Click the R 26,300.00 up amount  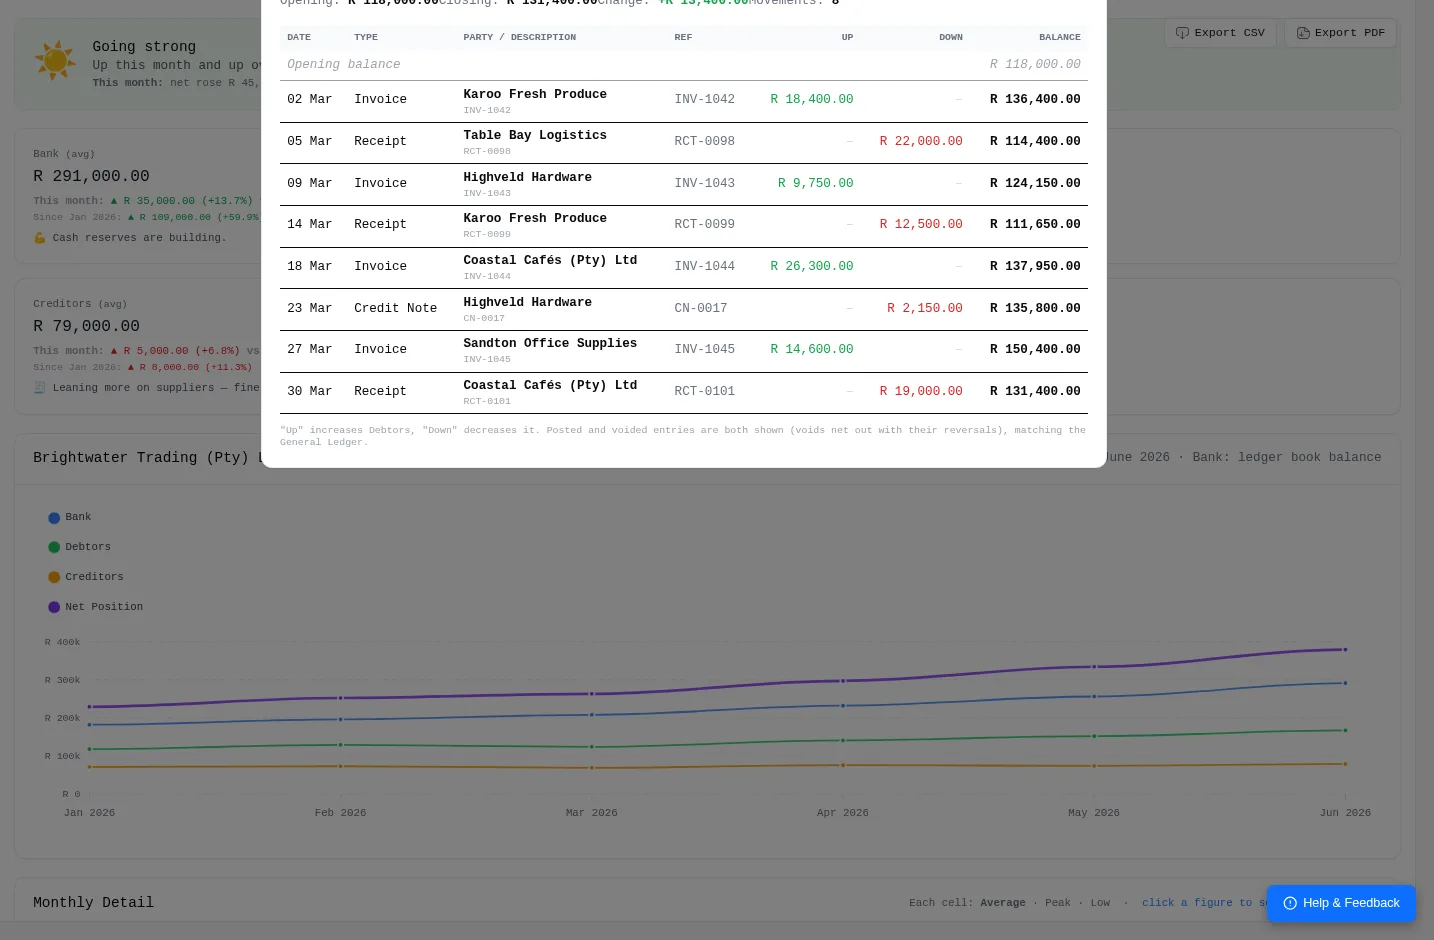click(811, 267)
